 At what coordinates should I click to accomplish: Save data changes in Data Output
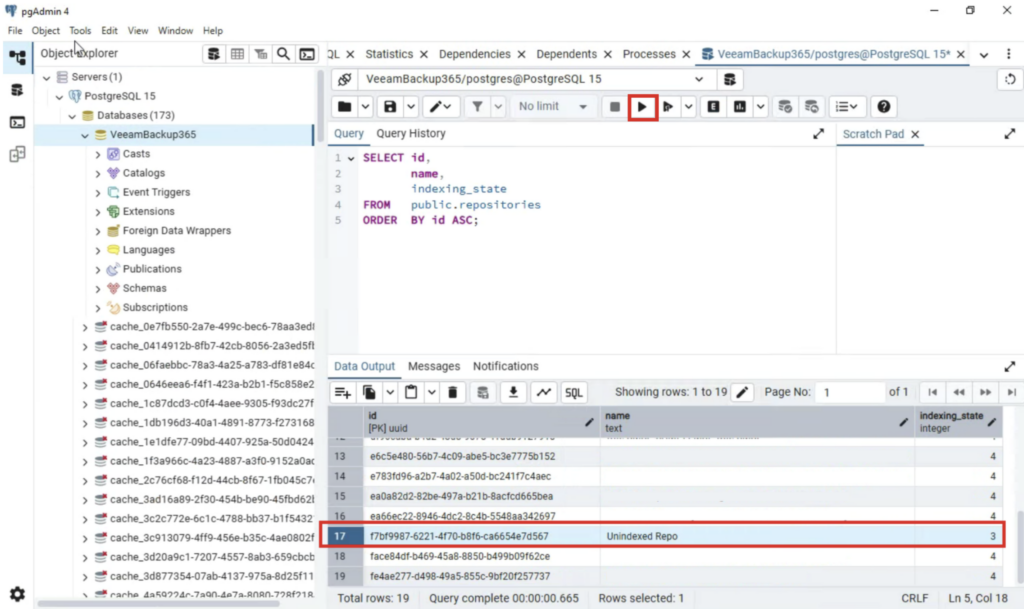click(x=483, y=392)
